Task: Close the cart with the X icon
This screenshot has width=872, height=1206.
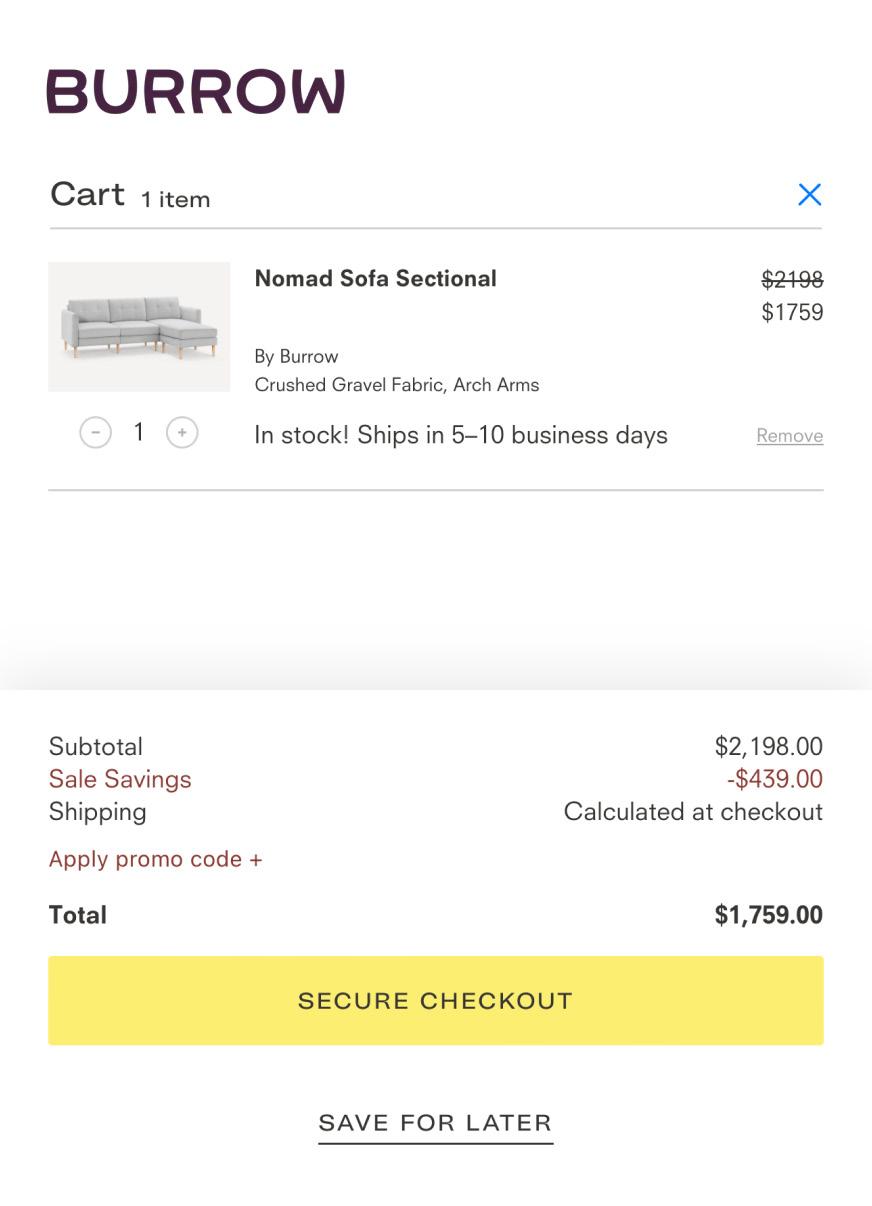Action: (809, 195)
